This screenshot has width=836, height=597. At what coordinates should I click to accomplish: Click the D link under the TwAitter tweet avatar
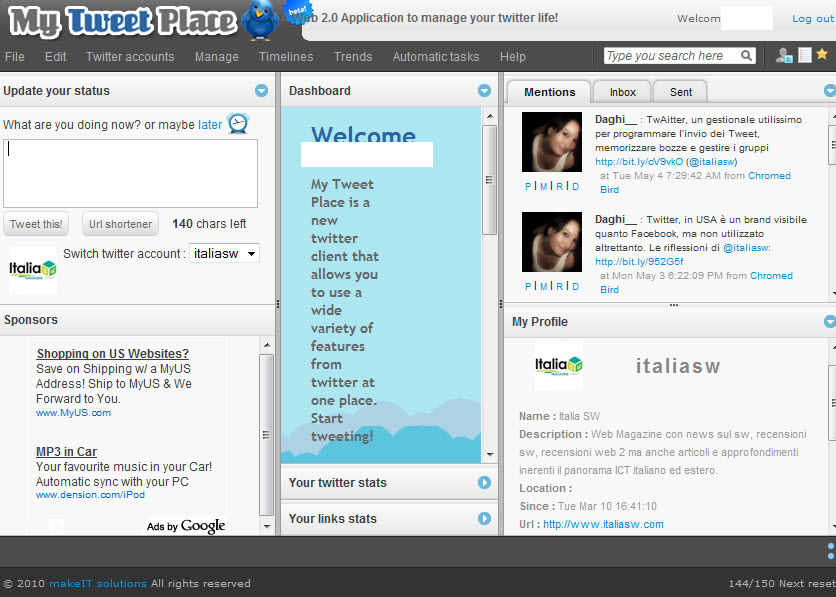pyautogui.click(x=576, y=187)
